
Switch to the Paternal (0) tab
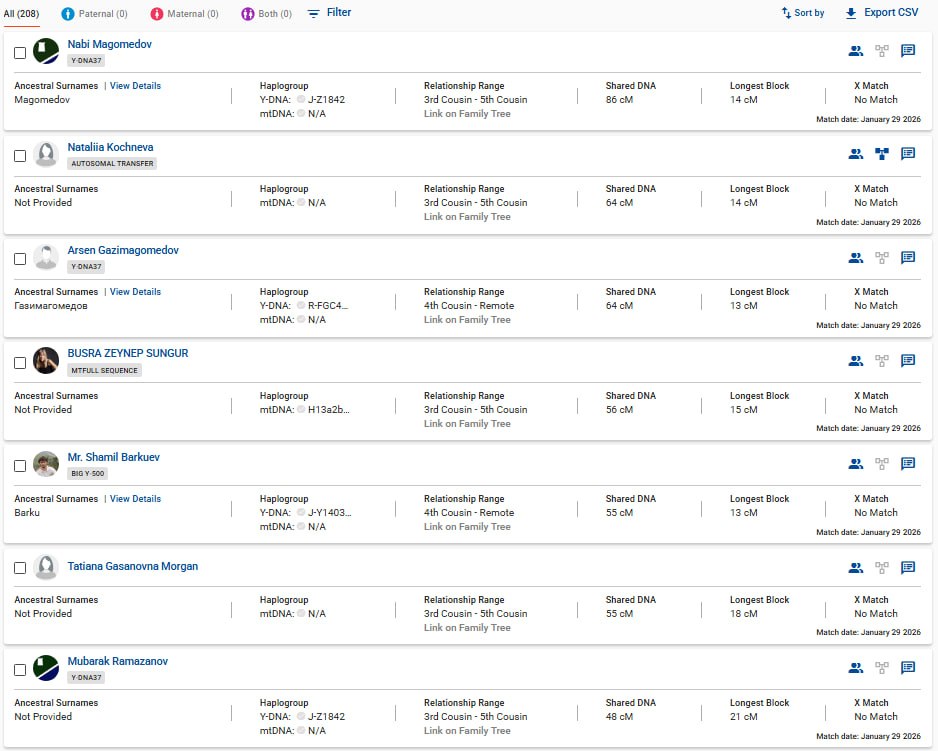point(95,13)
